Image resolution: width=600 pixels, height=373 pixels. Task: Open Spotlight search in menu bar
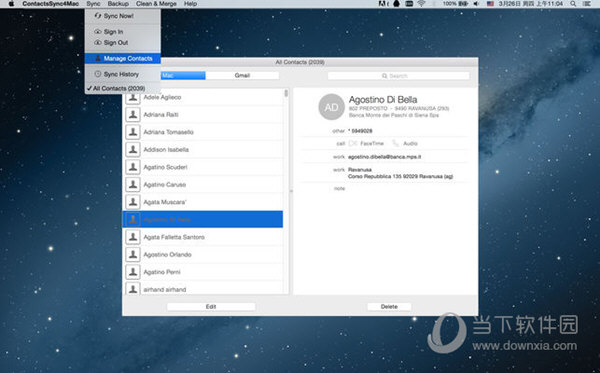(573, 4)
